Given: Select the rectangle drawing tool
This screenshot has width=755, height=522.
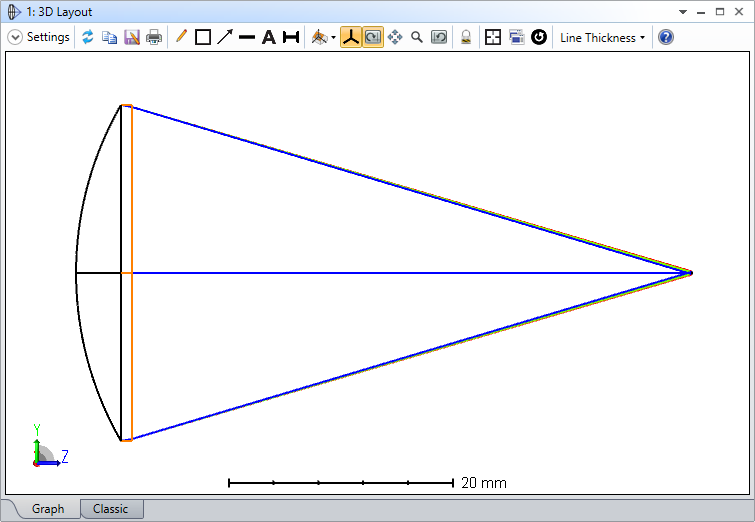Looking at the screenshot, I should point(203,37).
